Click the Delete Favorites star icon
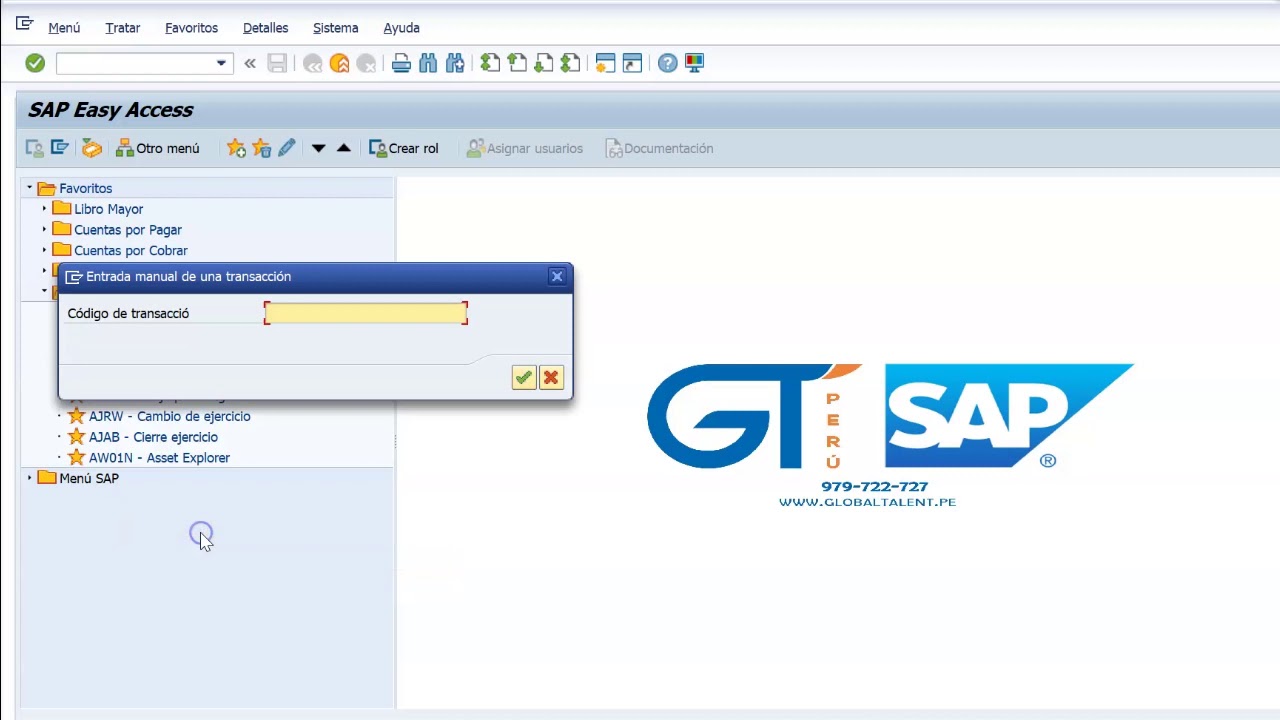The image size is (1280, 720). [262, 148]
